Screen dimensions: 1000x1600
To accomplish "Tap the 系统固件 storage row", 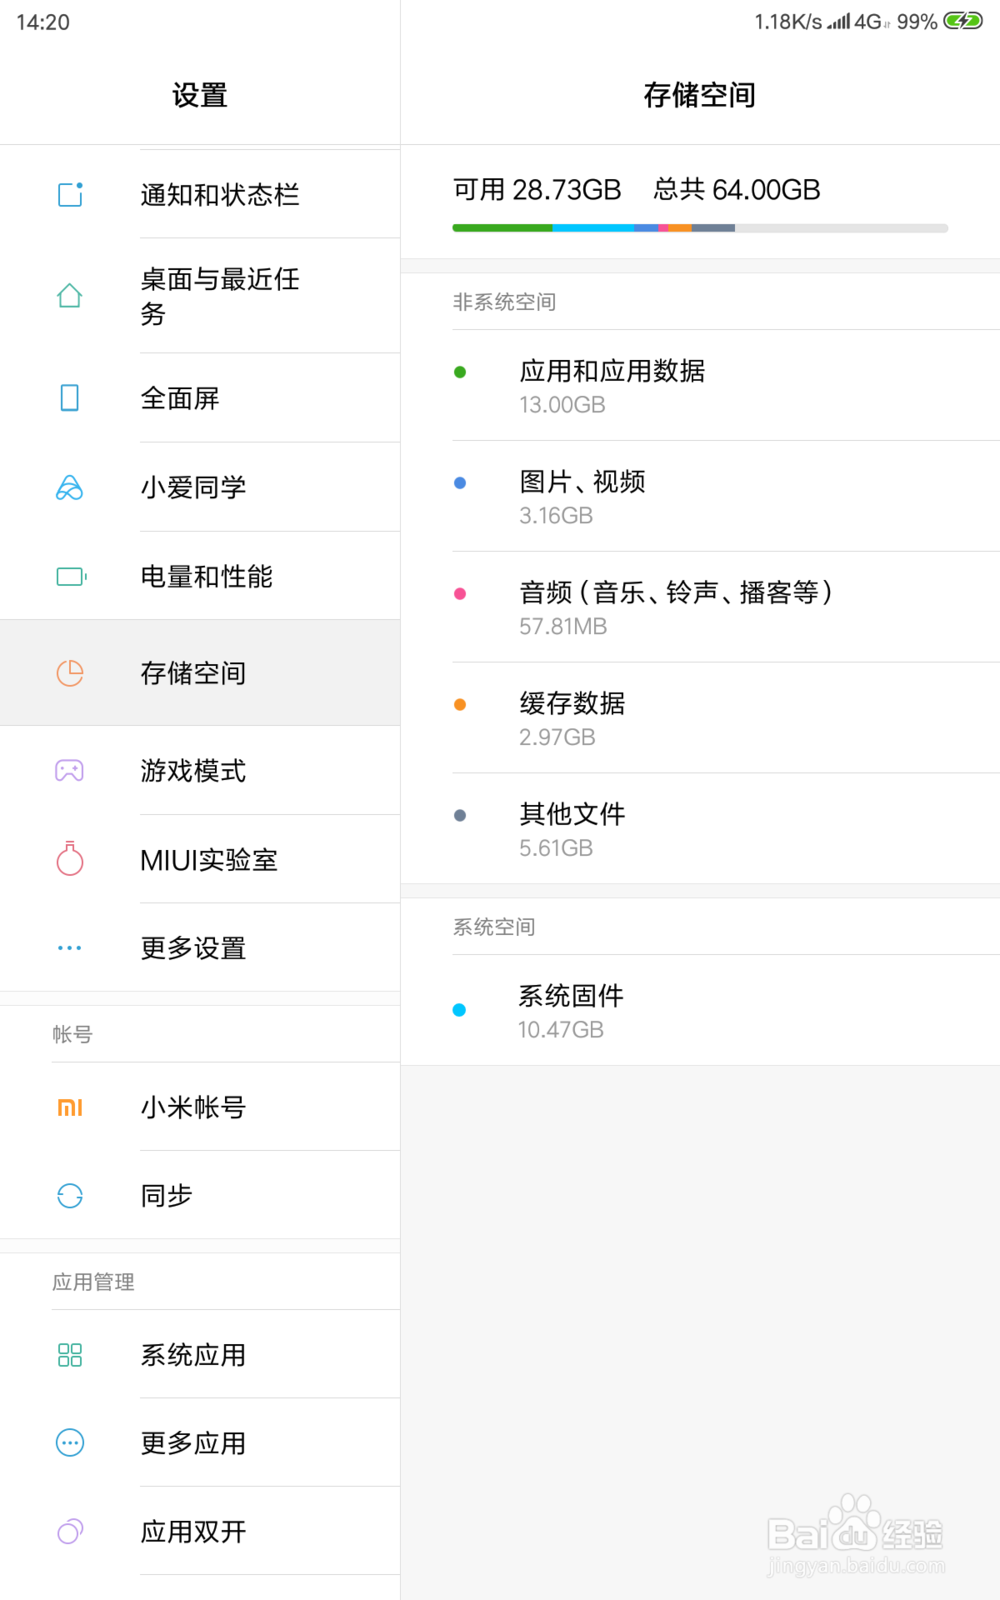I will [570, 1010].
